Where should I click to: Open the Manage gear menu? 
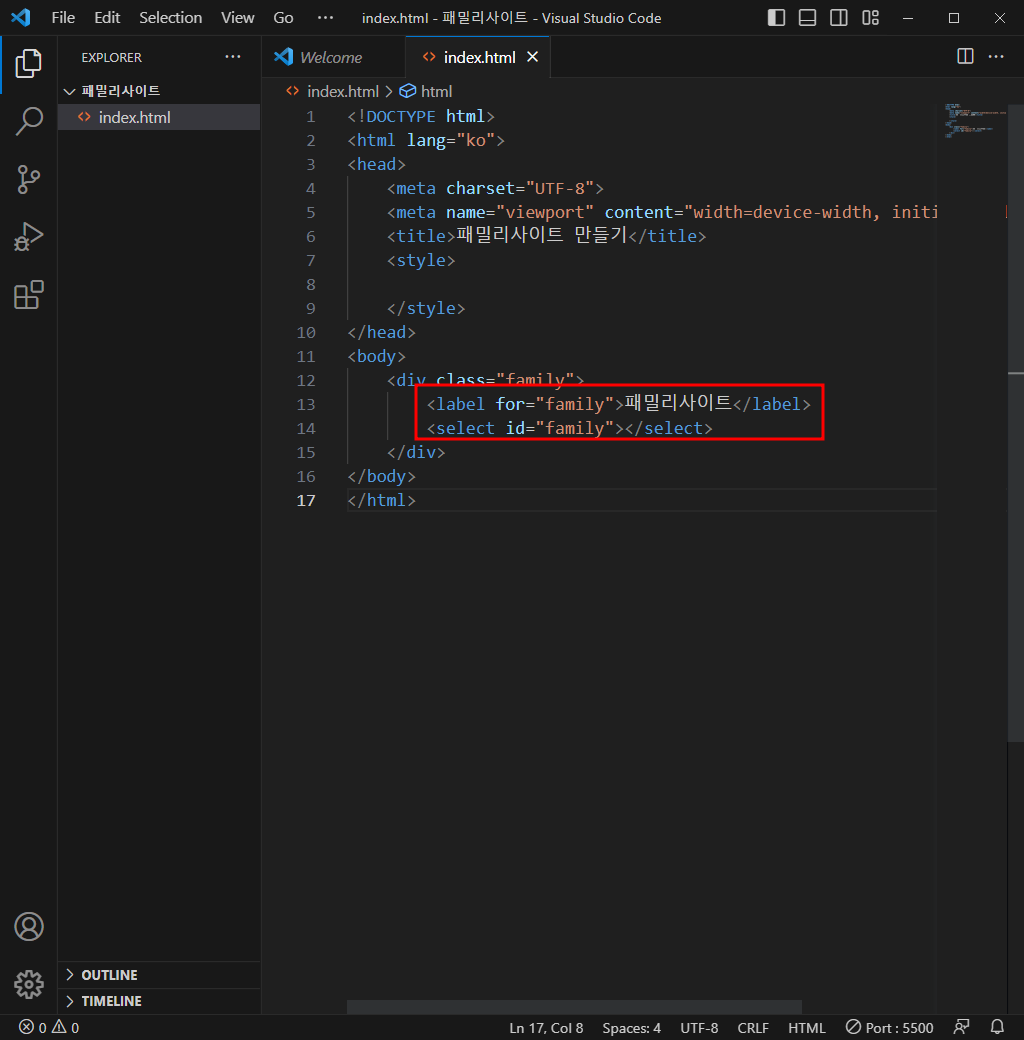click(x=29, y=984)
